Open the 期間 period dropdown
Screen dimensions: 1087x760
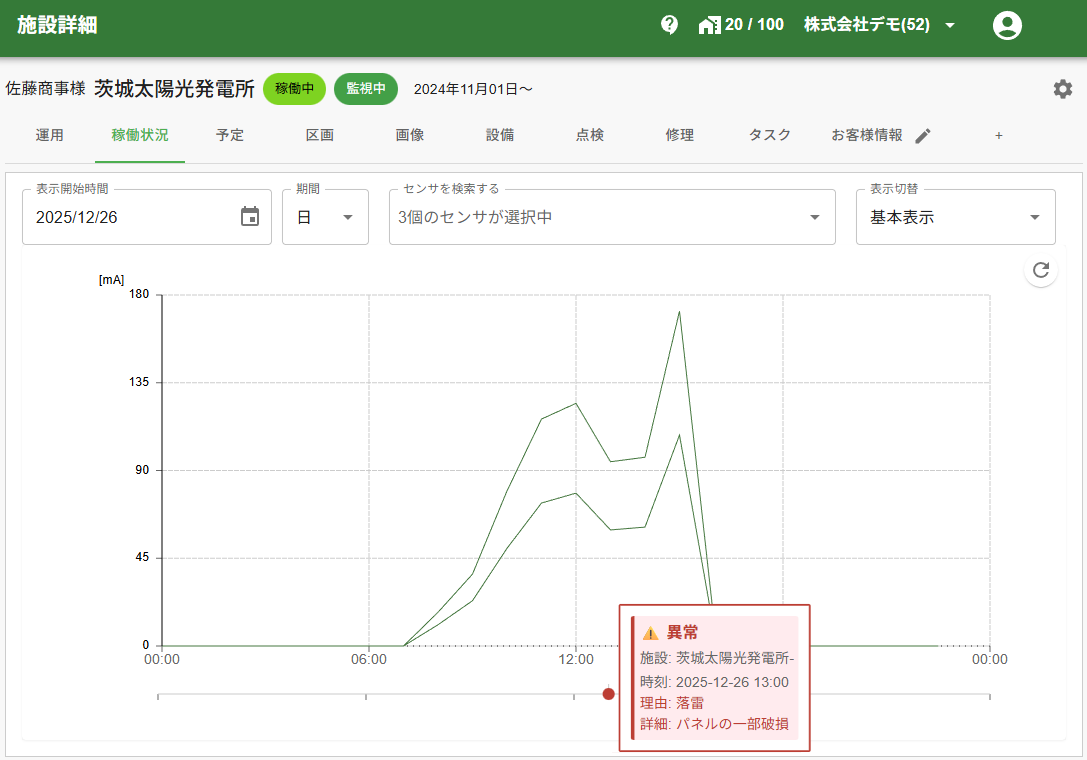[325, 217]
